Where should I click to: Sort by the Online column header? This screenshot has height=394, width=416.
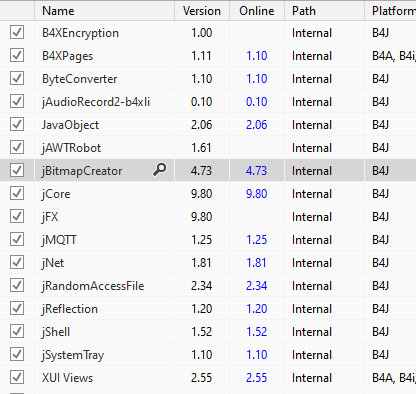[x=257, y=11]
